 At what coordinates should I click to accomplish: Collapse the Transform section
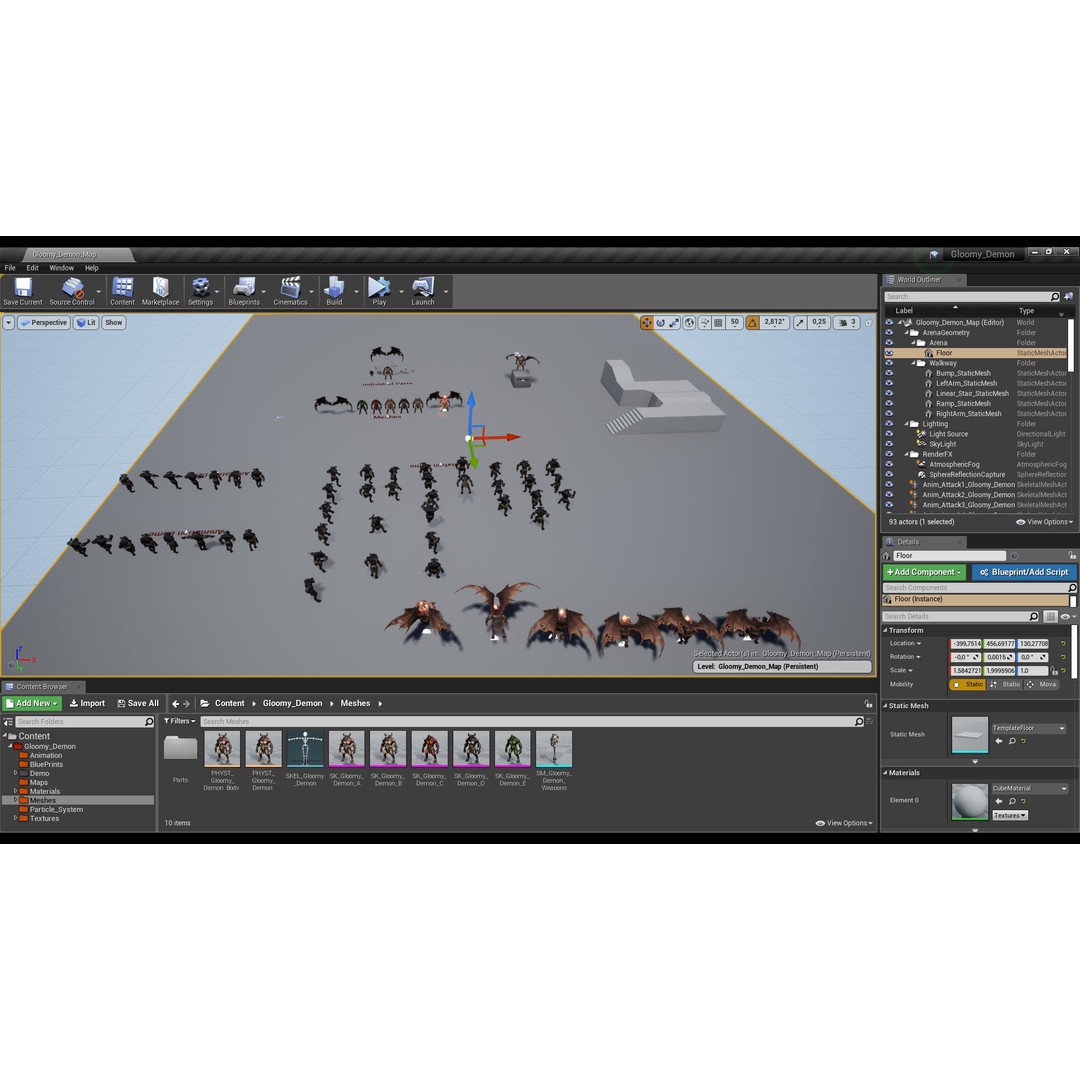886,630
